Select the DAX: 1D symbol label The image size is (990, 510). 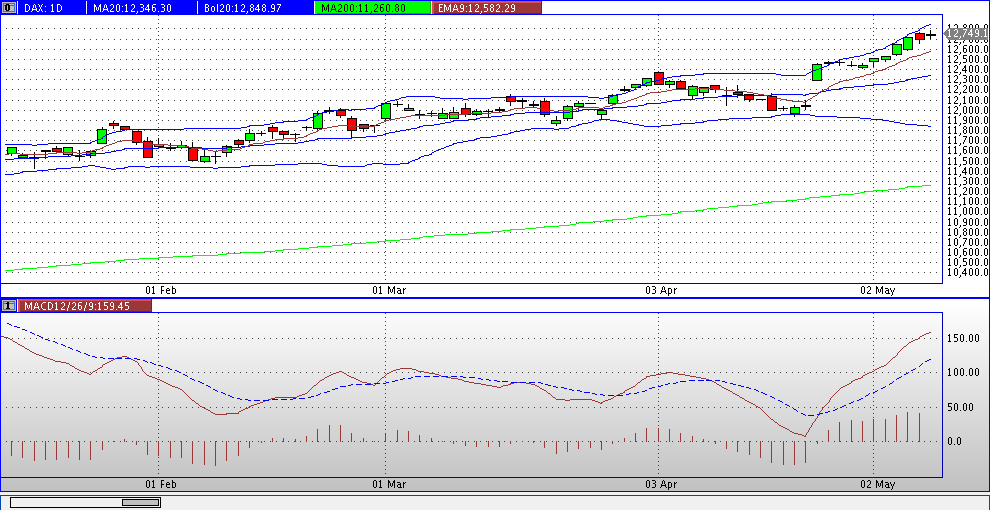50,8
